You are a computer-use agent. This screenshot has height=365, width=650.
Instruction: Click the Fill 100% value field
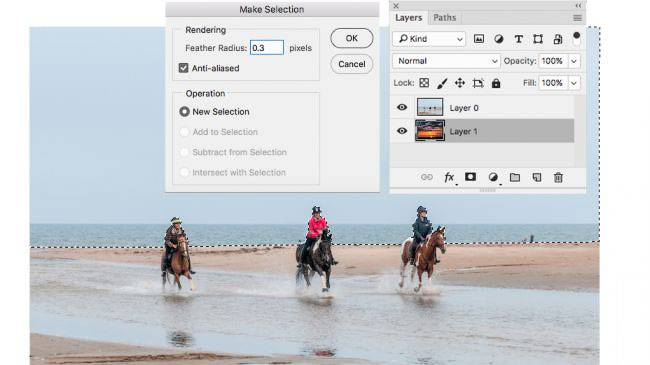click(553, 83)
